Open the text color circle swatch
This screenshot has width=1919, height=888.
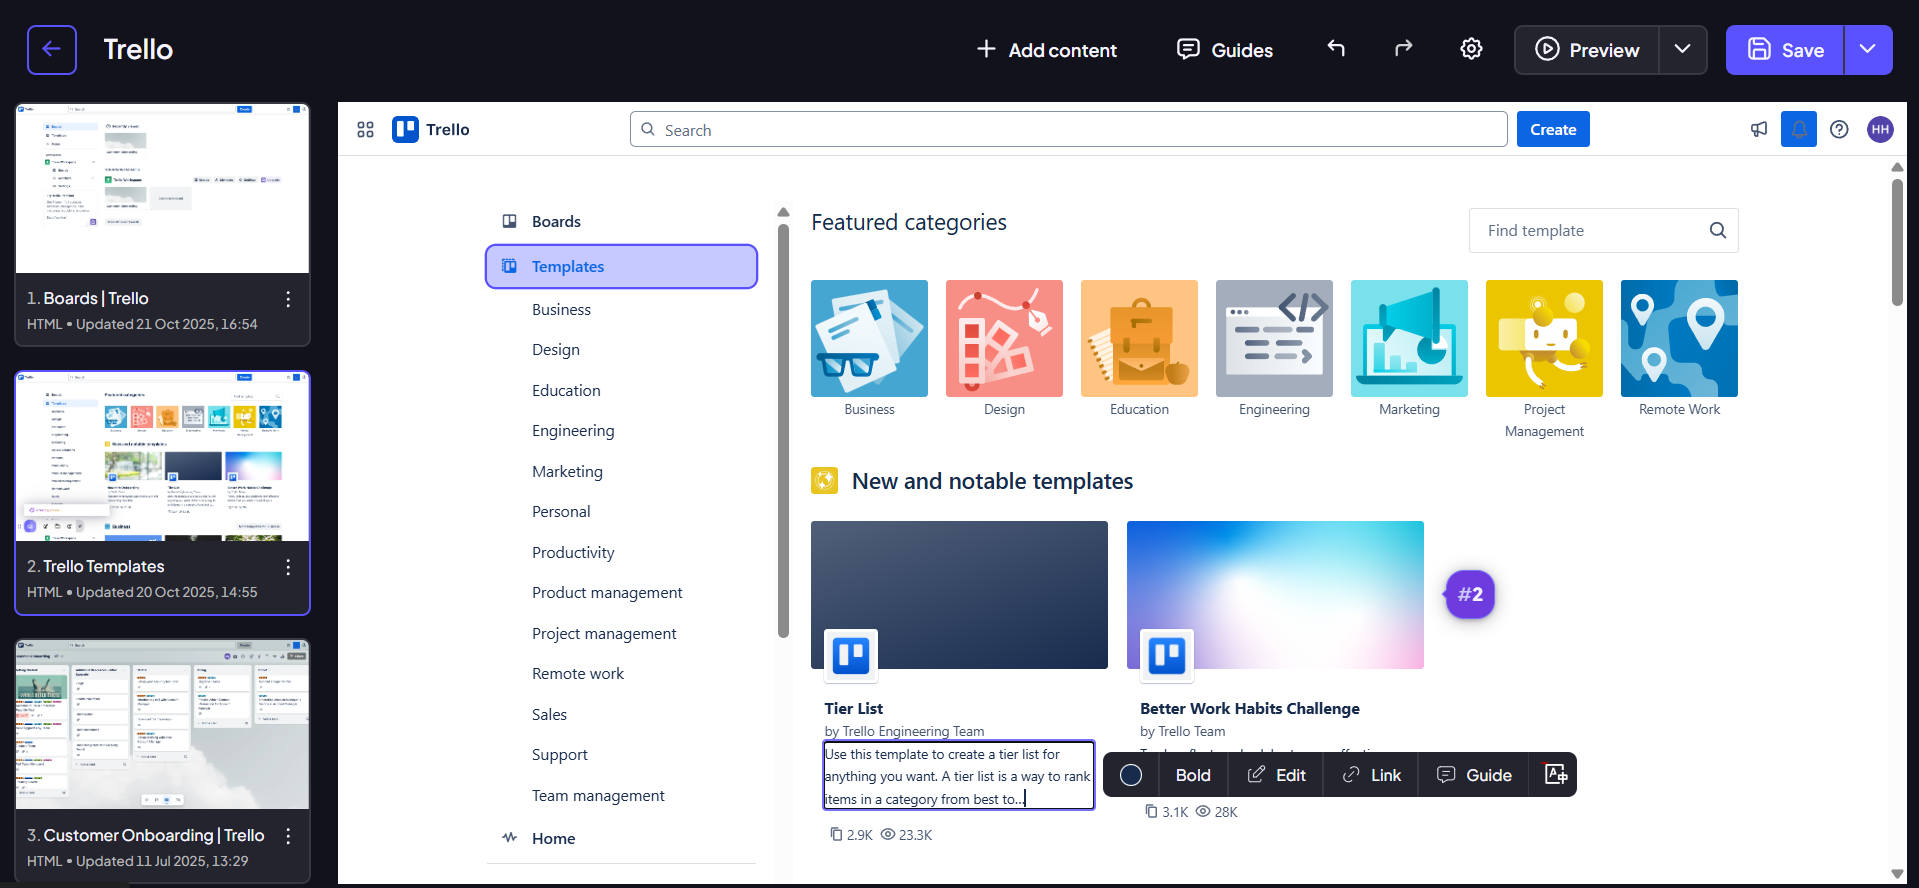1131,775
